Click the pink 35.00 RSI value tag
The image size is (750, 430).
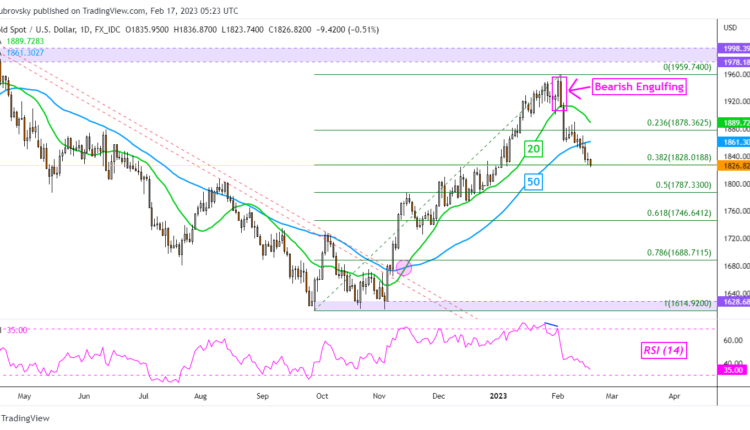(734, 370)
